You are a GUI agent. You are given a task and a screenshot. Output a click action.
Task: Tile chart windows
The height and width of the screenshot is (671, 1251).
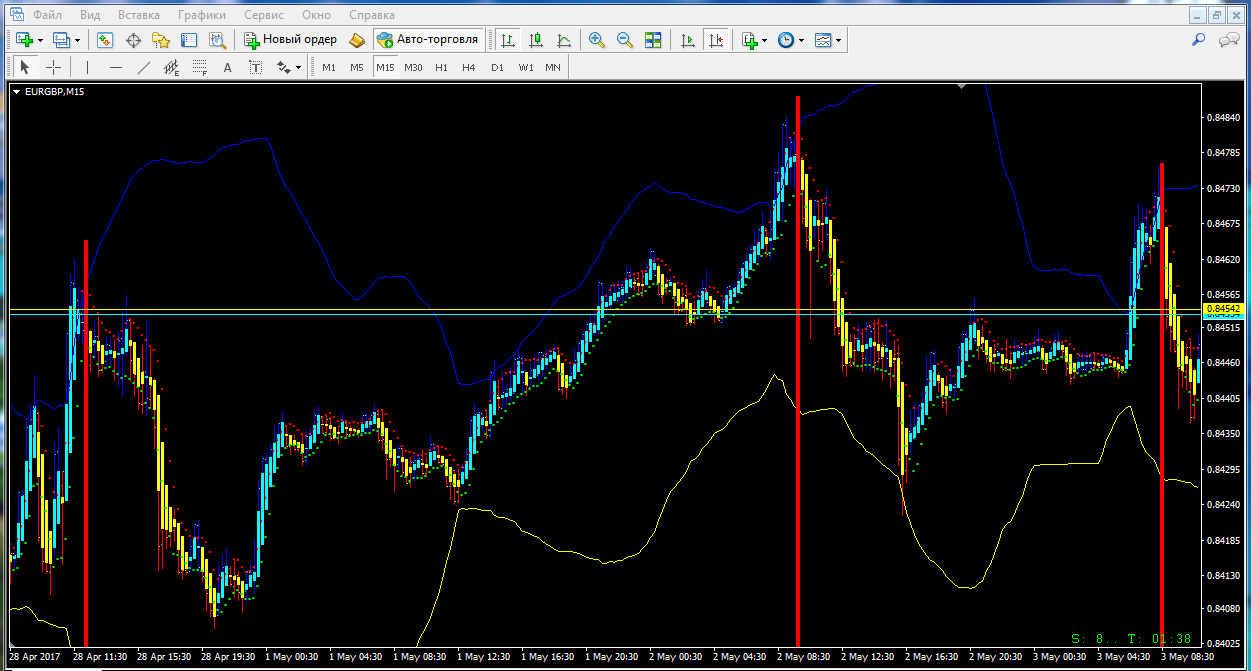click(653, 40)
